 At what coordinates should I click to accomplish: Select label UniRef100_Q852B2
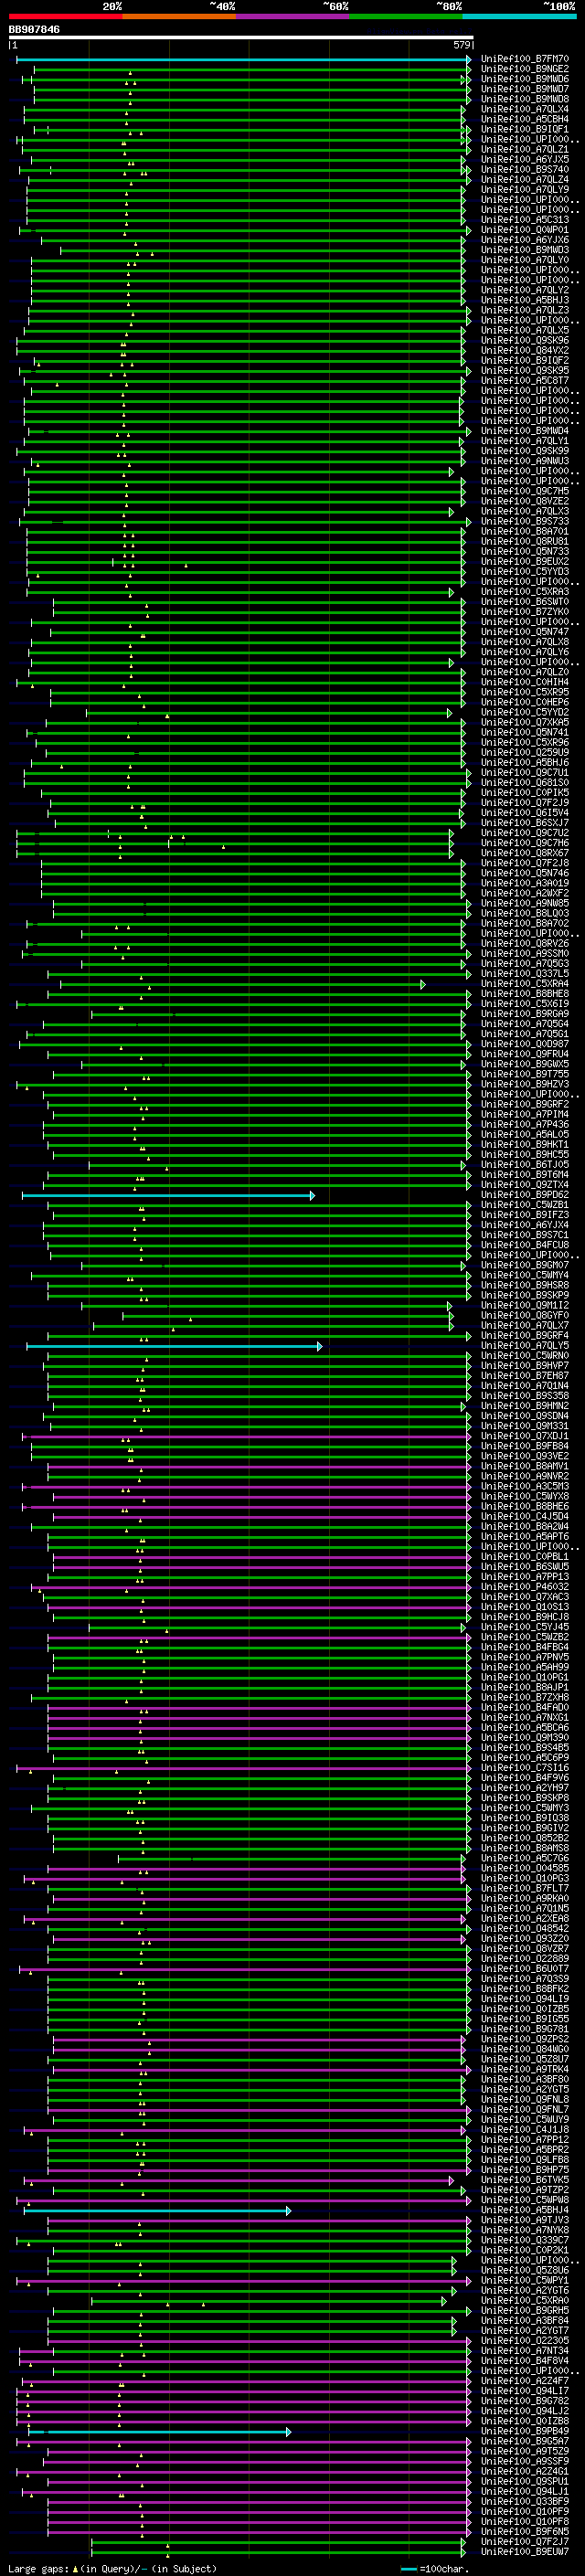(x=525, y=1838)
